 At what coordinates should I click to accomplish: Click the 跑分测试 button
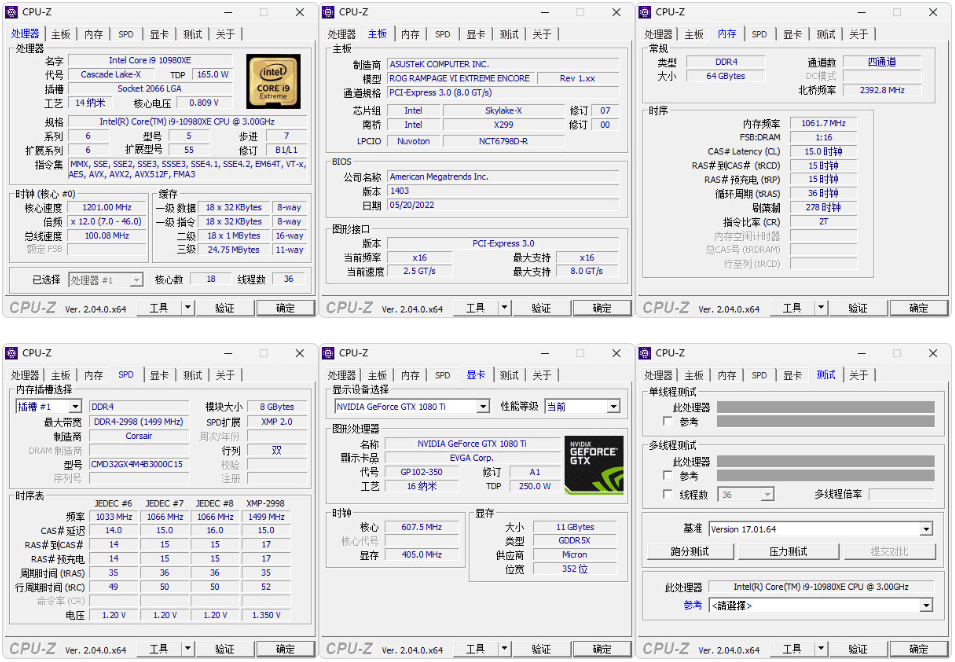689,551
